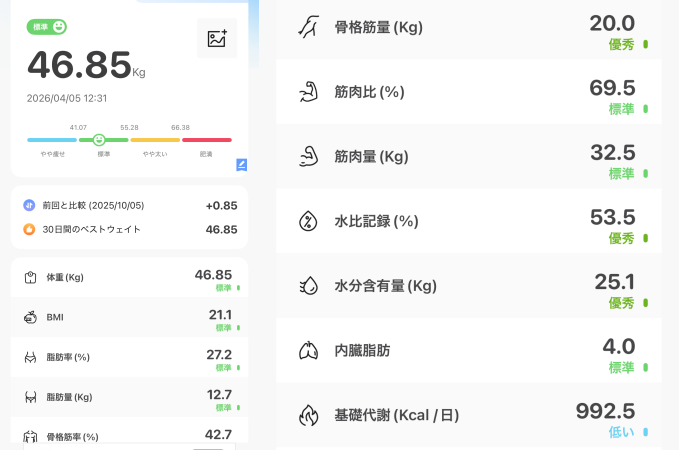The image size is (679, 450).
Task: Click the smiley marker on weight range bar
Action: coord(99,140)
